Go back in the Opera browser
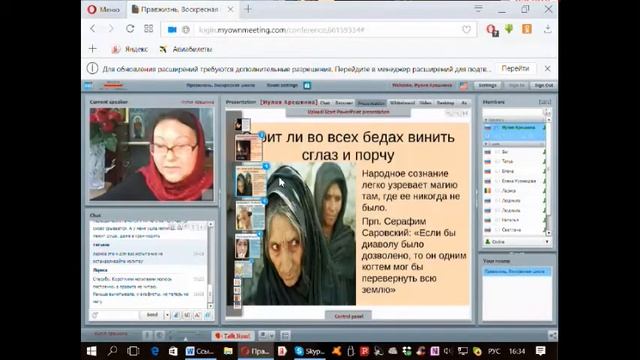640x360 pixels. 93,29
